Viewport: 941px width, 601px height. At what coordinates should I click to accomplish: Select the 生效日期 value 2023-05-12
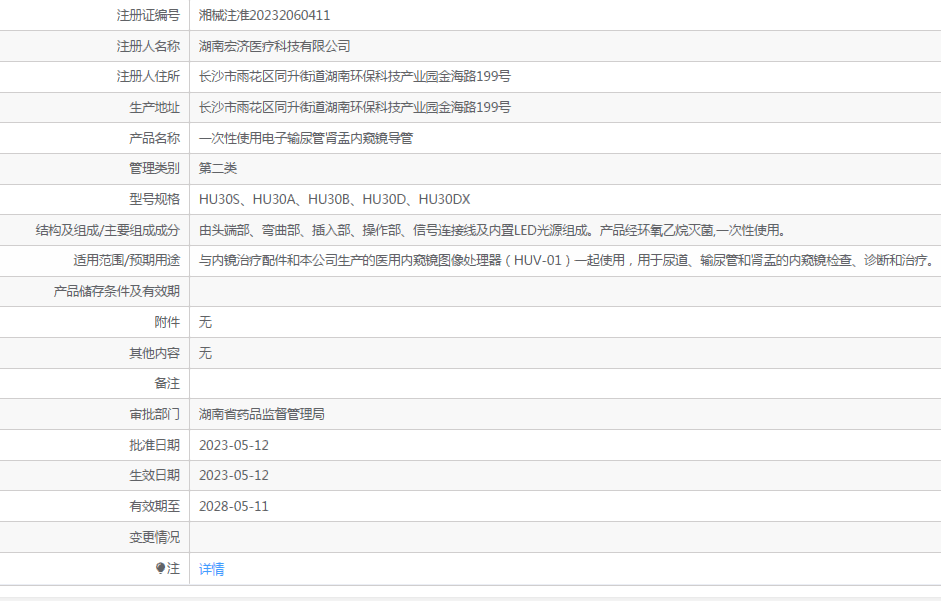[x=233, y=476]
